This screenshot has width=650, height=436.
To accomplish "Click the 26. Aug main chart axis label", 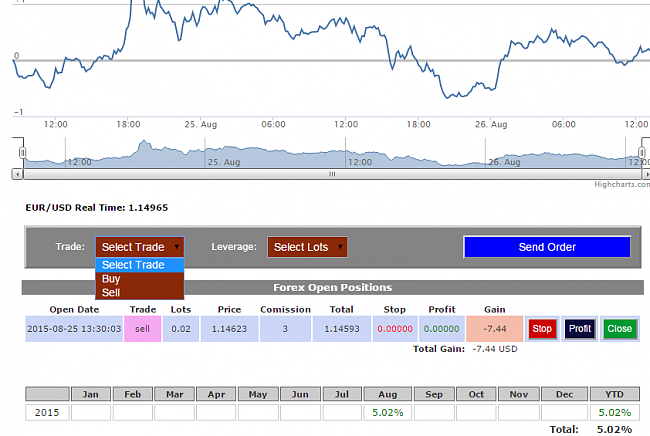I will (491, 124).
